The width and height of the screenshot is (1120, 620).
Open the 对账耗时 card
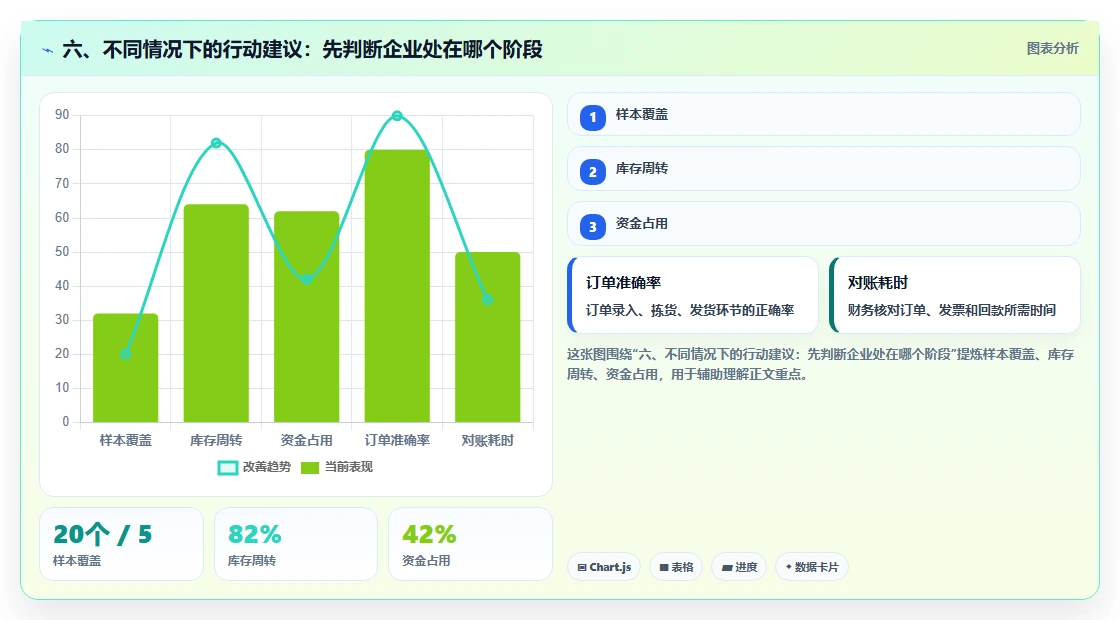(955, 295)
